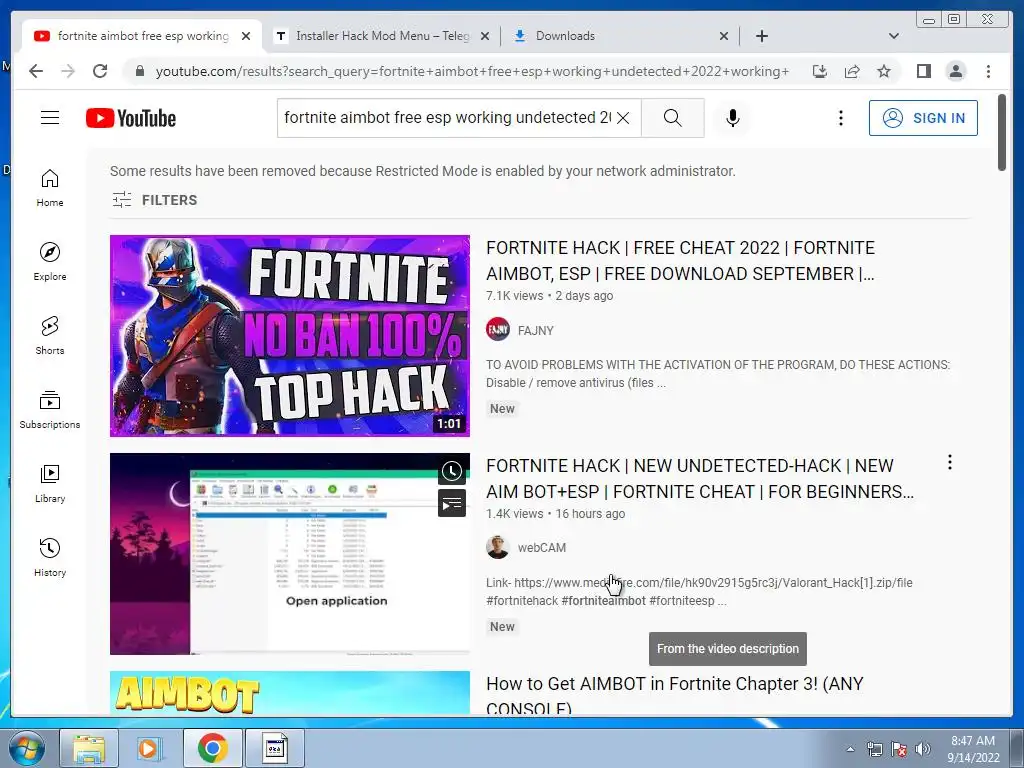Visit FAJNY channel name link
Screen dimensions: 1024x768
(536, 330)
